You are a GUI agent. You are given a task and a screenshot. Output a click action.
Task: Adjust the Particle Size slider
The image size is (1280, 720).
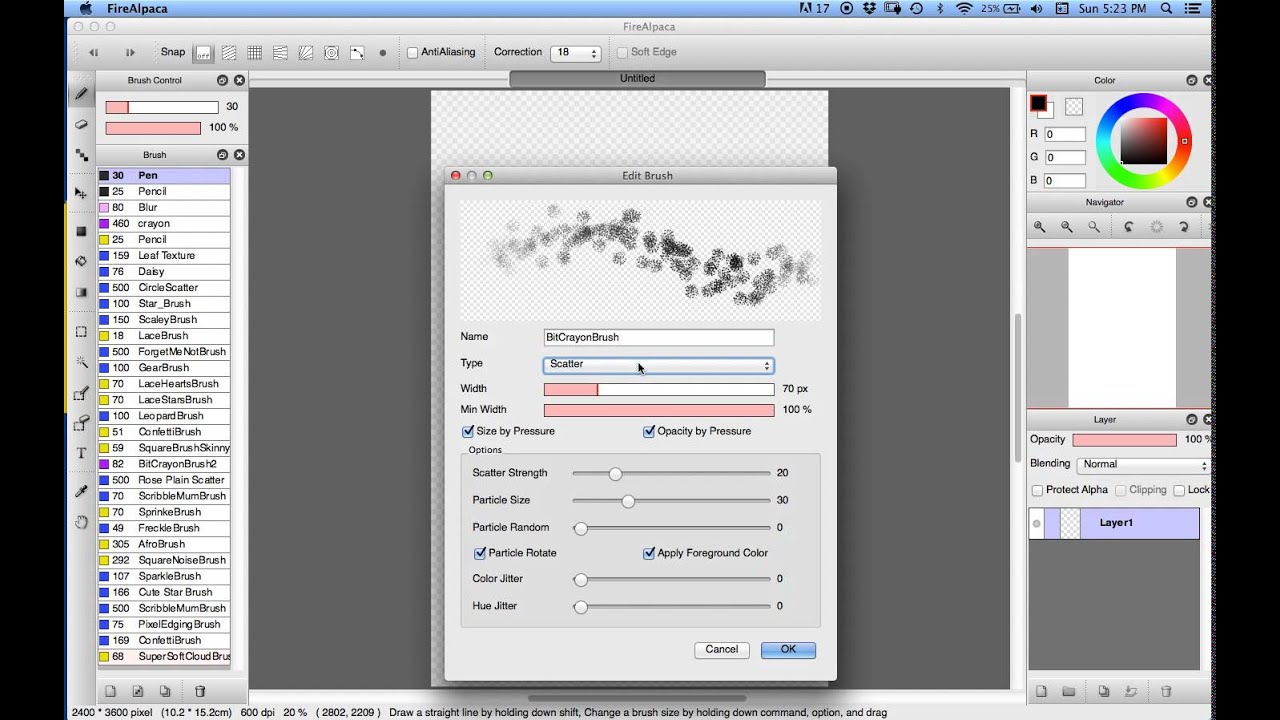click(x=628, y=501)
